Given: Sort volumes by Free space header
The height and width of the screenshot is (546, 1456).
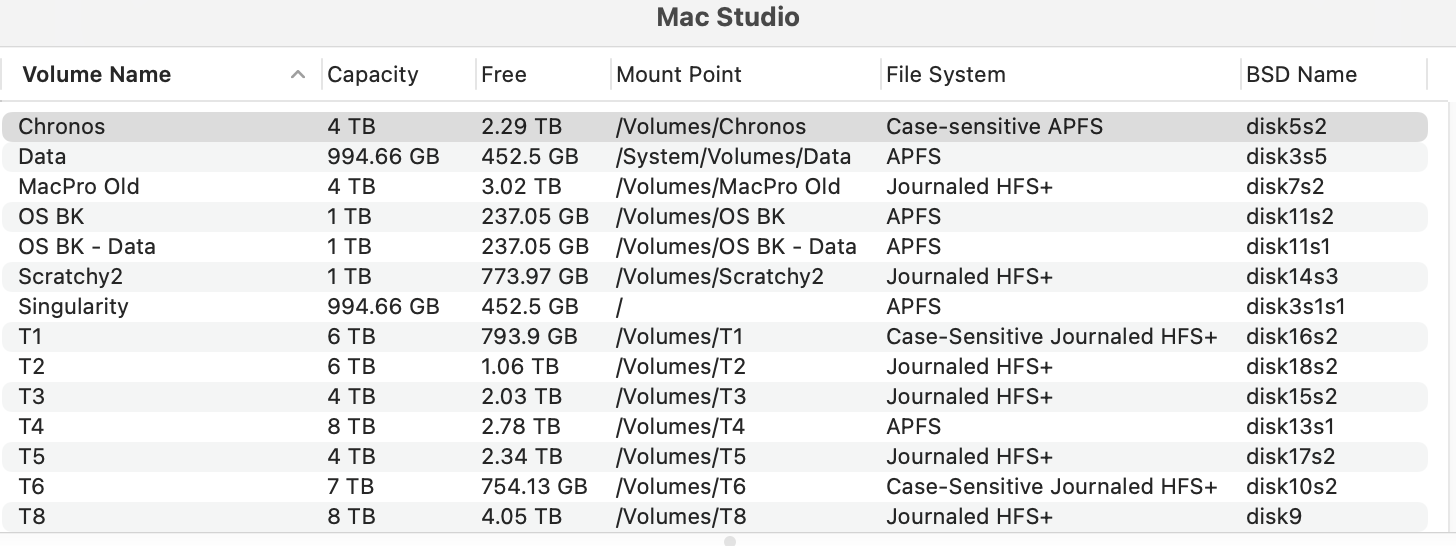Looking at the screenshot, I should coord(504,75).
